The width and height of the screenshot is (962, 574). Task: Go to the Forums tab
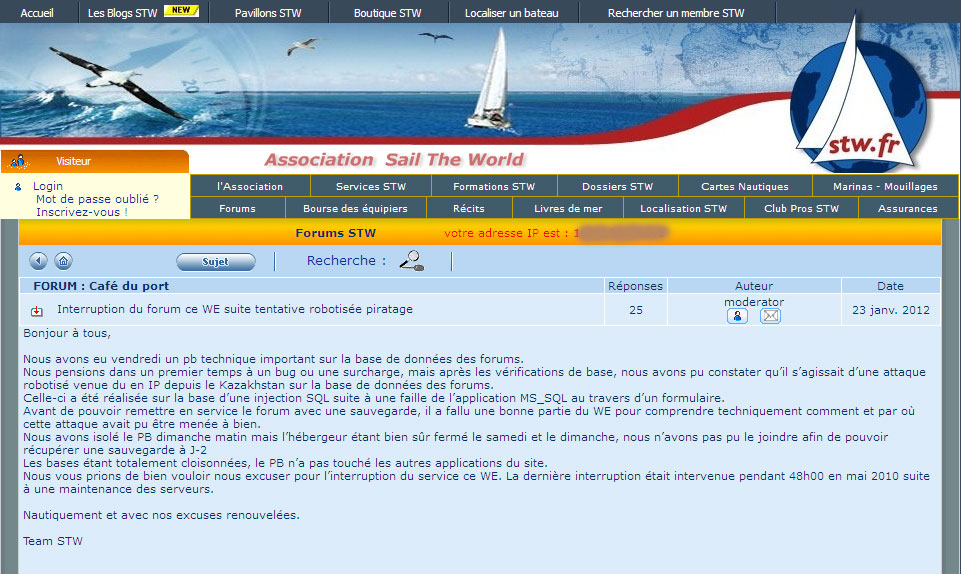click(x=237, y=208)
